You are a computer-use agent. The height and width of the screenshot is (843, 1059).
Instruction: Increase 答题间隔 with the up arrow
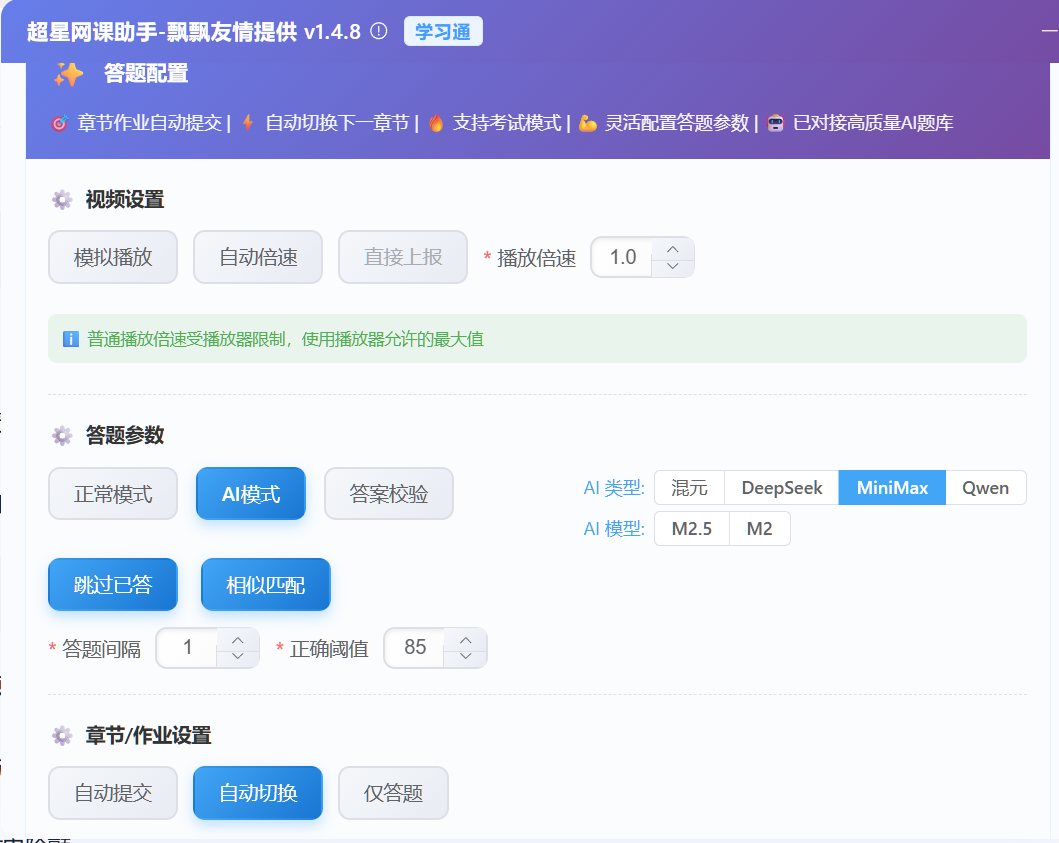point(237,640)
